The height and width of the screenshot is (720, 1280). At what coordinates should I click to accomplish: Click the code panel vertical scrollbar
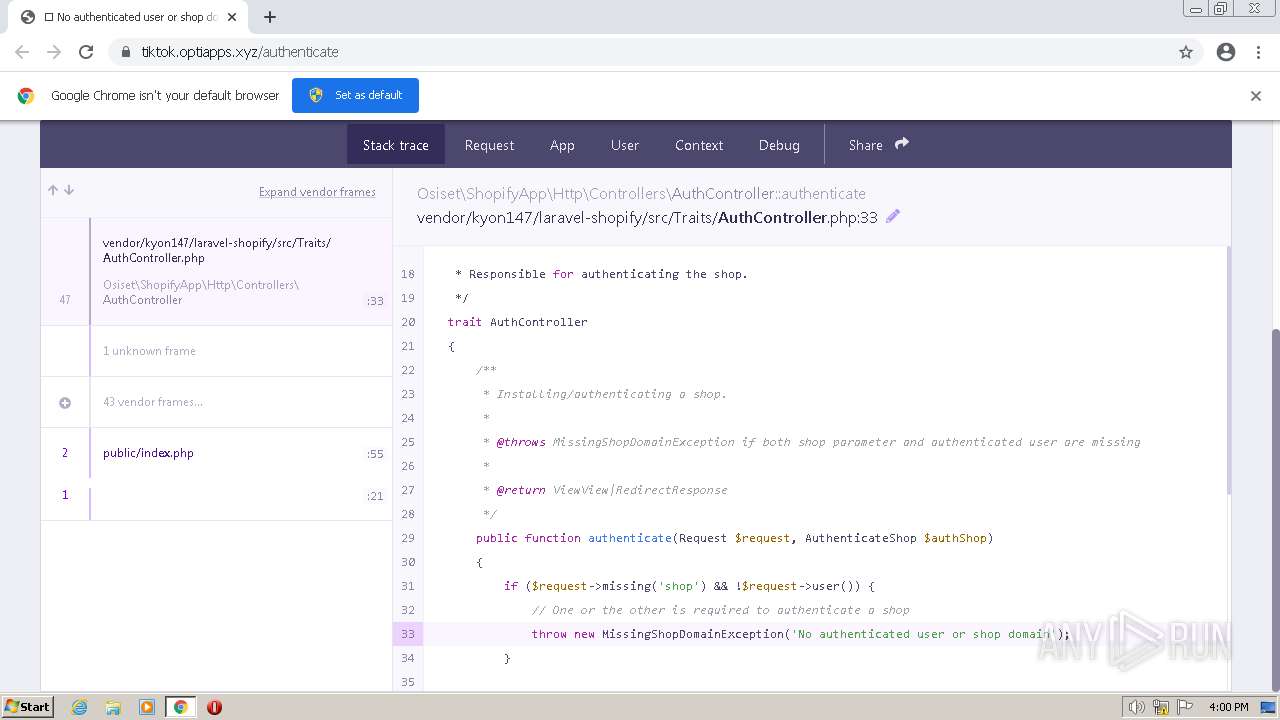pos(1227,370)
